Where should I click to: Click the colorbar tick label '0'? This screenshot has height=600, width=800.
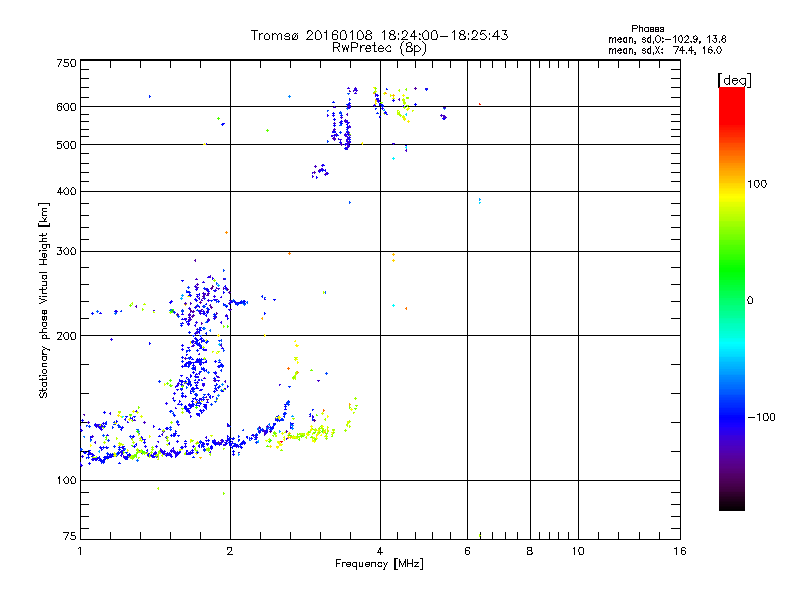(x=750, y=301)
